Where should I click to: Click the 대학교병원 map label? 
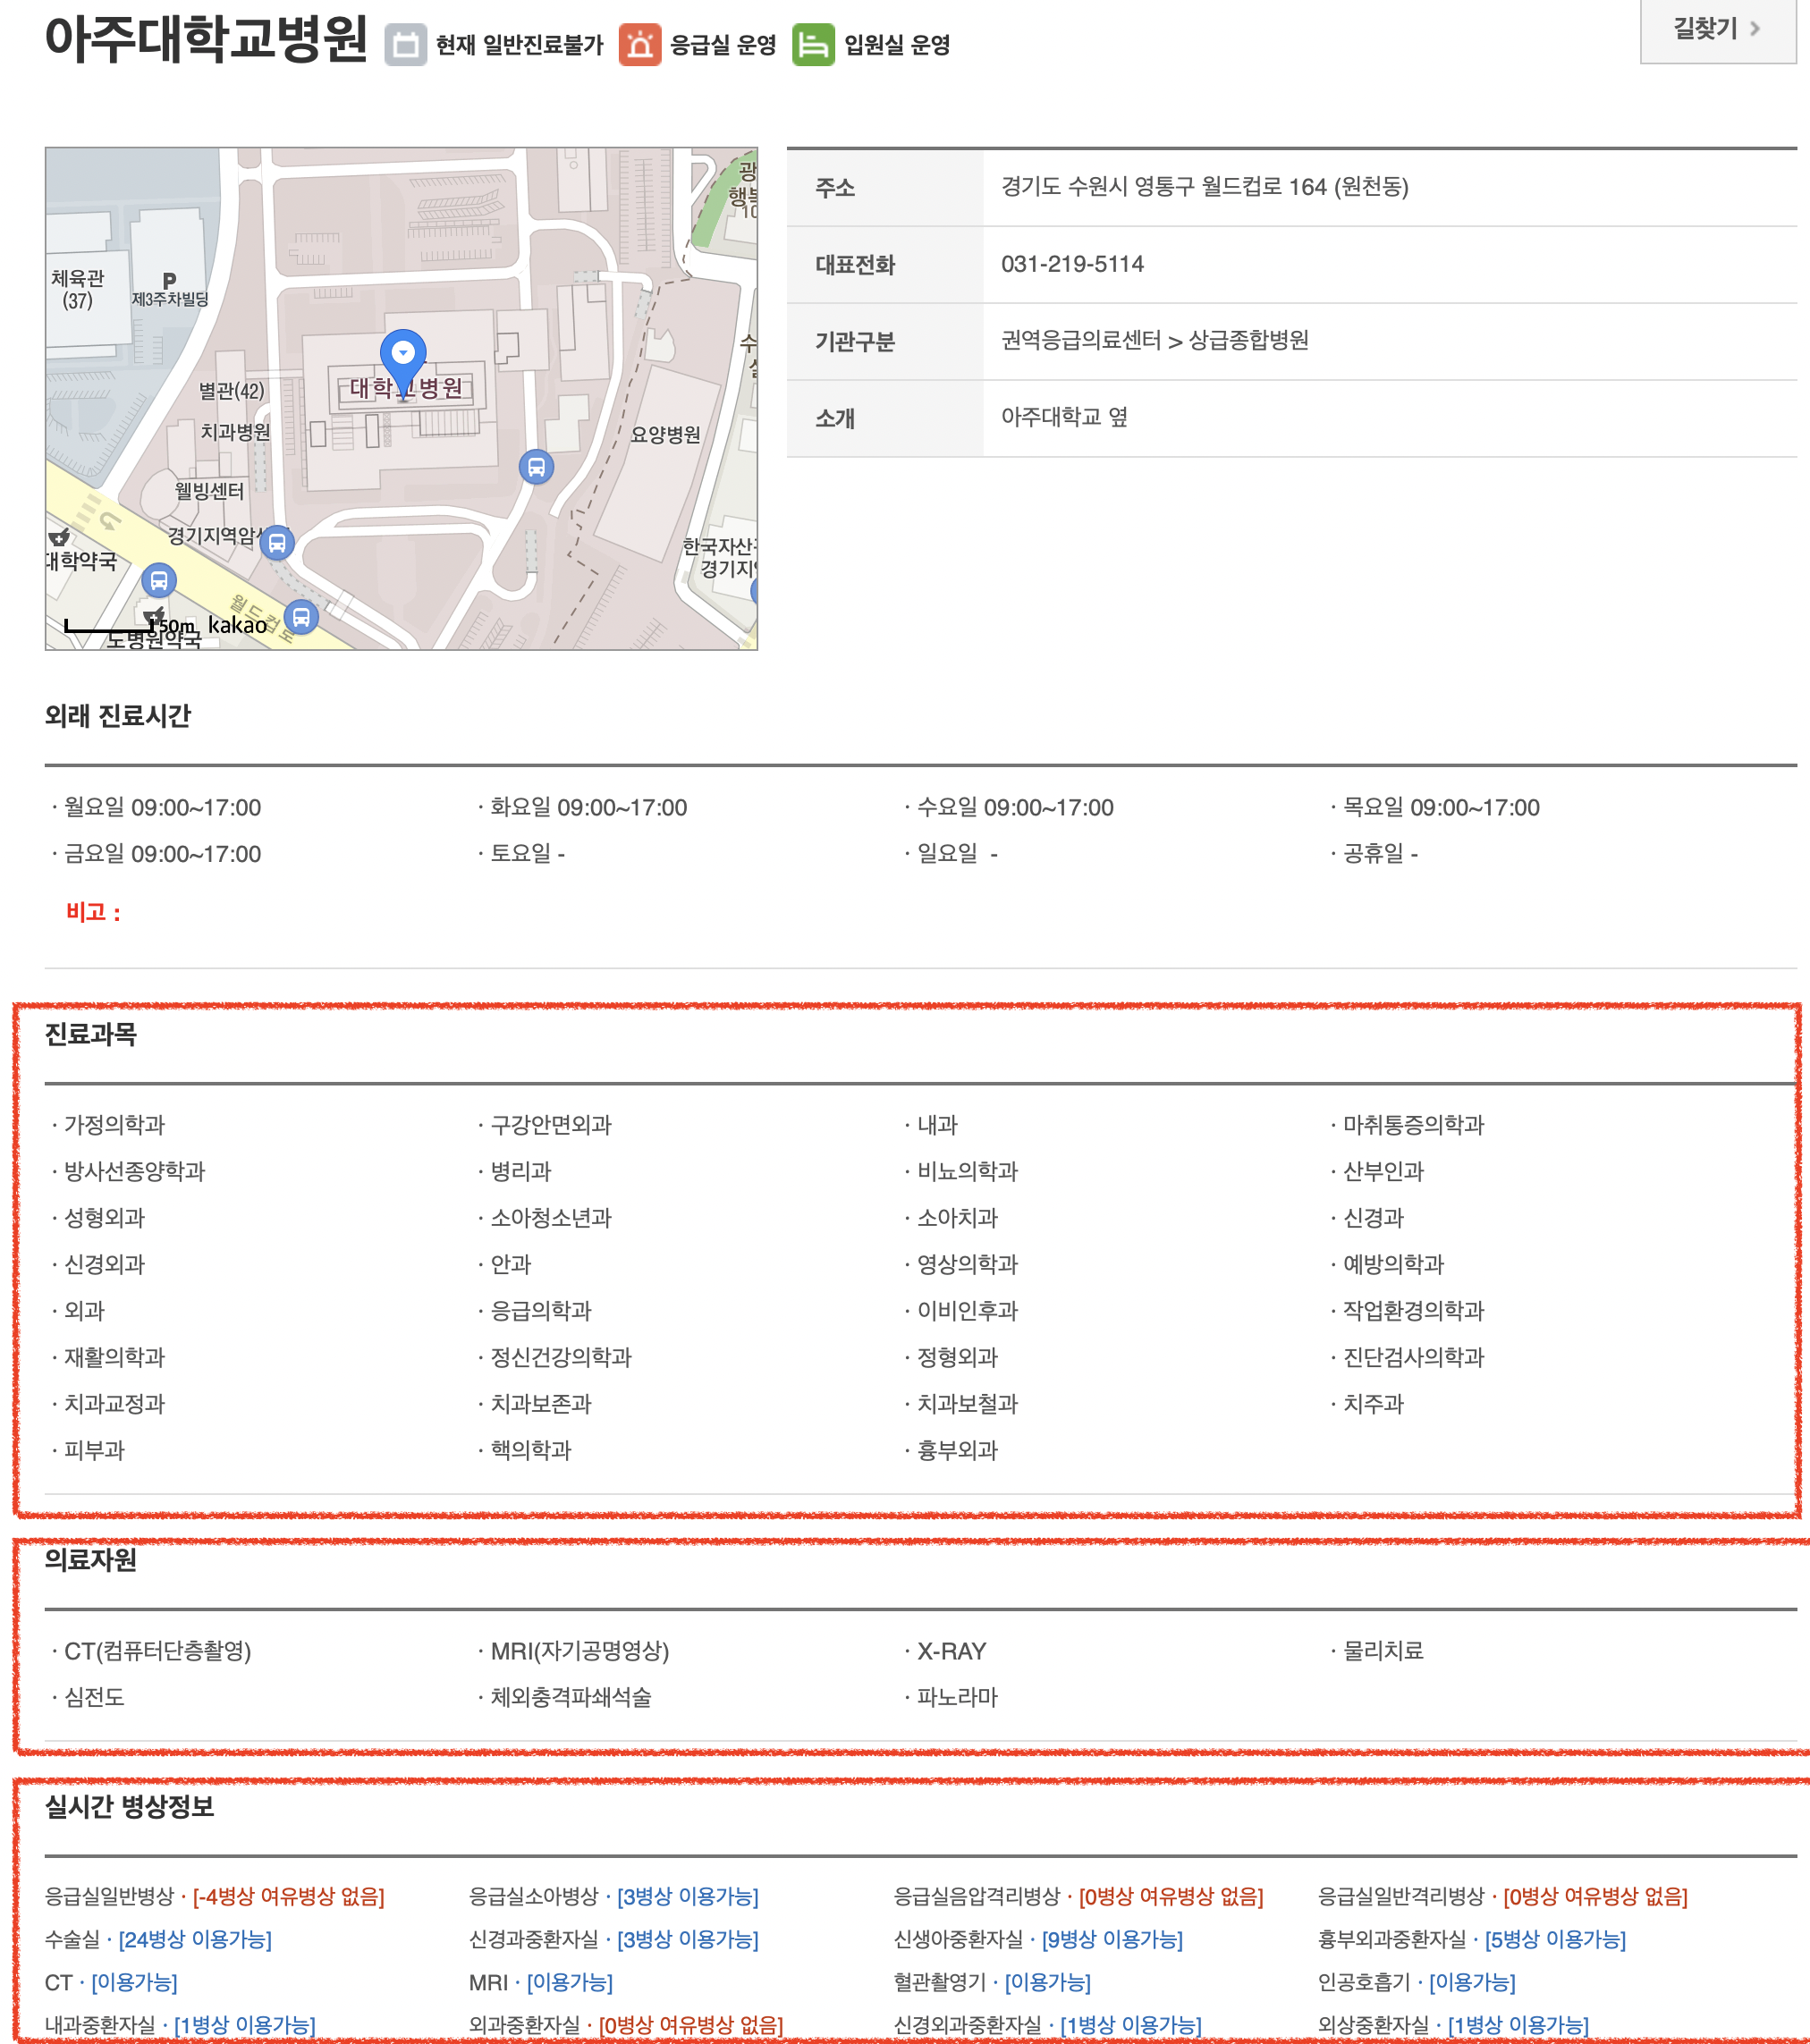pyautogui.click(x=406, y=388)
